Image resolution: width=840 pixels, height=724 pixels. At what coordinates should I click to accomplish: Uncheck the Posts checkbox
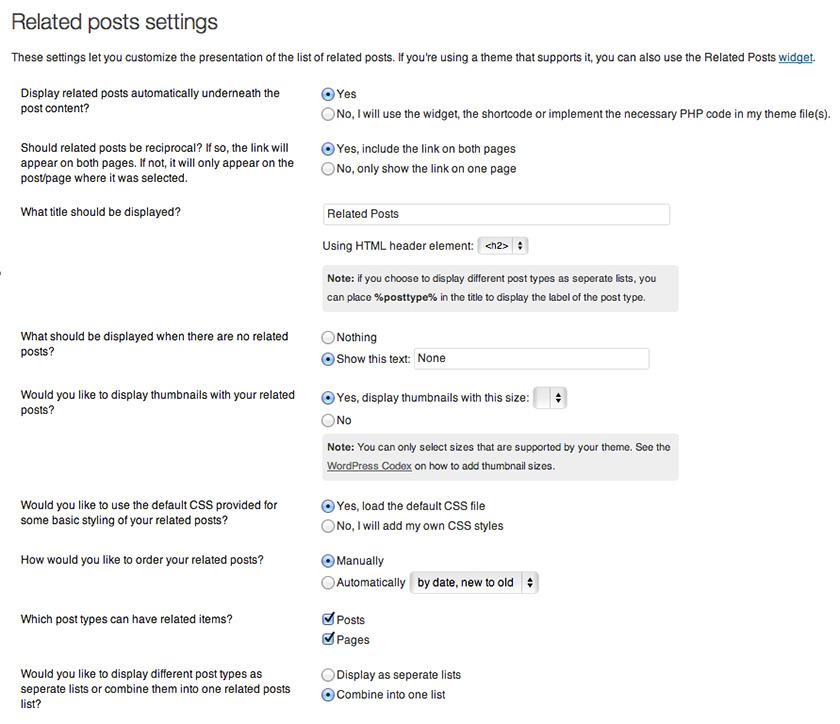328,620
